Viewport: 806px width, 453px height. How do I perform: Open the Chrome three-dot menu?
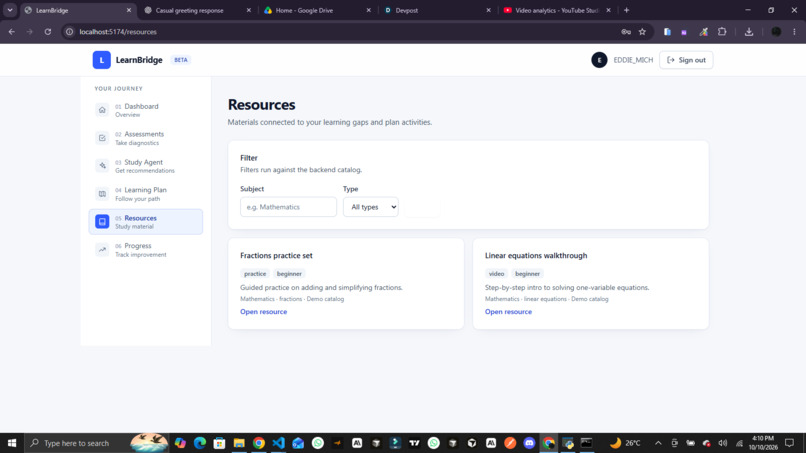(x=794, y=31)
